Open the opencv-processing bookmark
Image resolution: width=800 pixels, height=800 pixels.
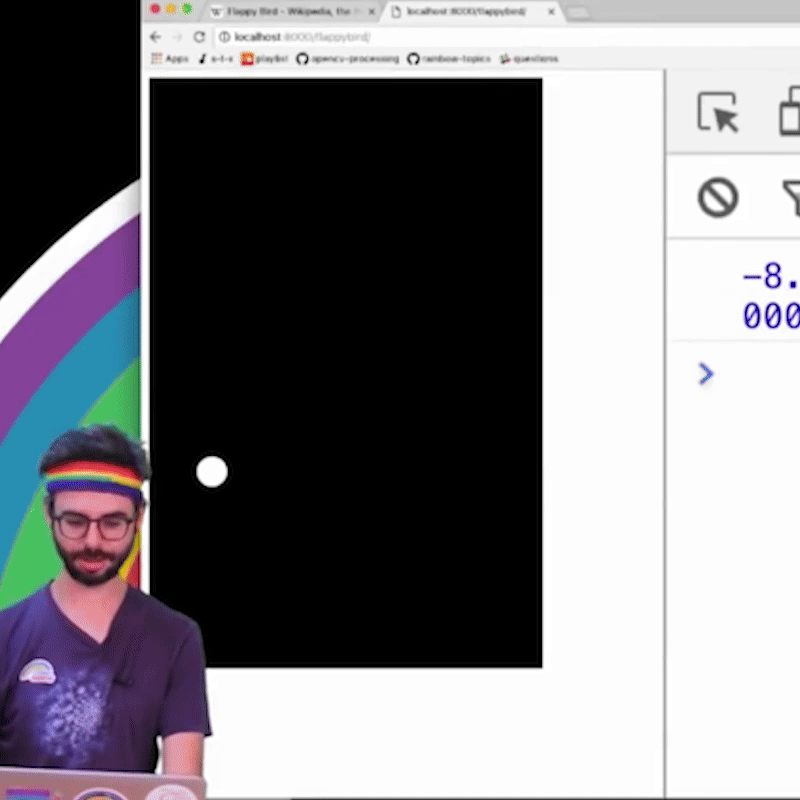(x=343, y=59)
